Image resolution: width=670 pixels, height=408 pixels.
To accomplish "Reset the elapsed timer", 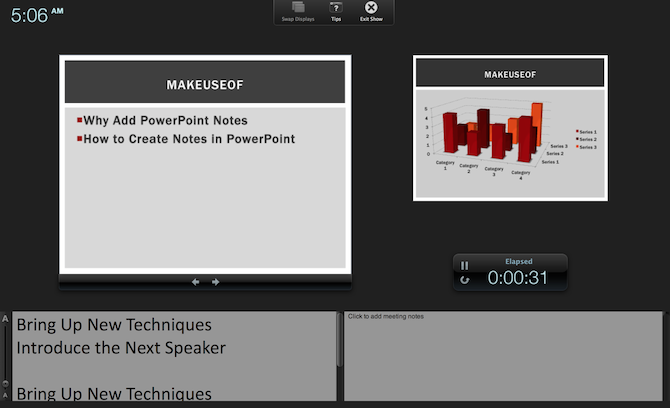I will [464, 280].
